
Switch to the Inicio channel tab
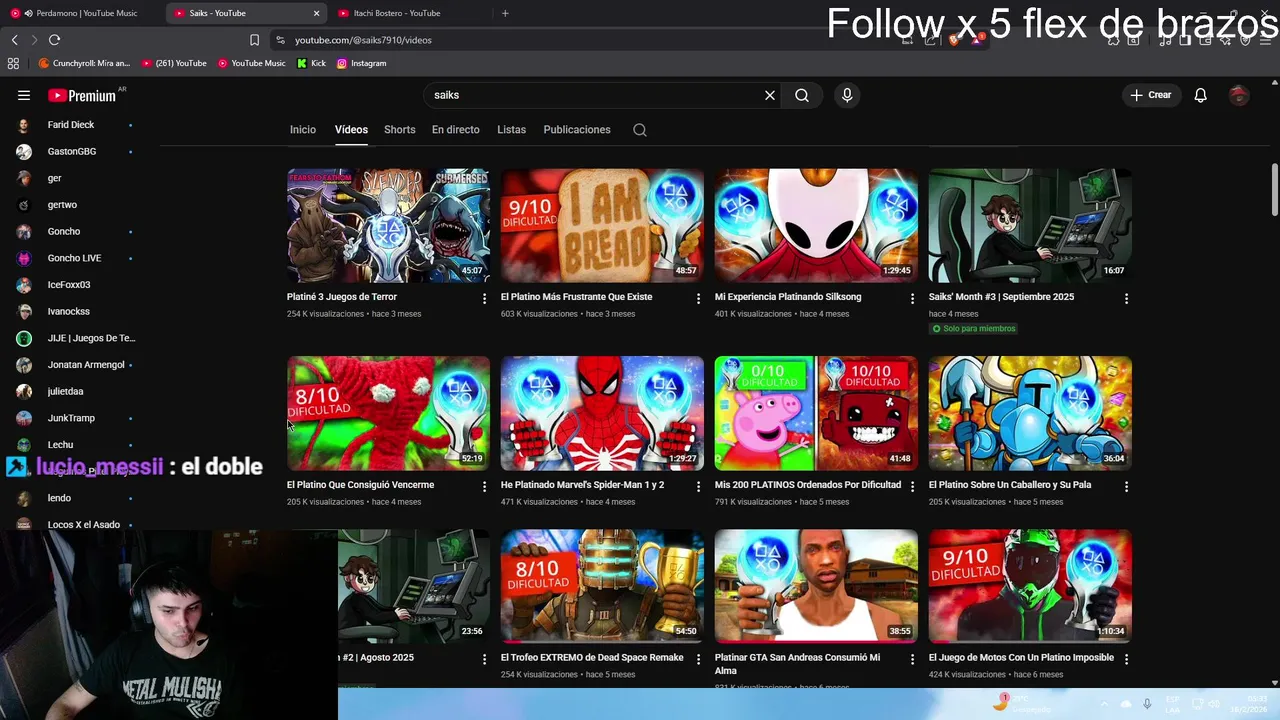303,130
